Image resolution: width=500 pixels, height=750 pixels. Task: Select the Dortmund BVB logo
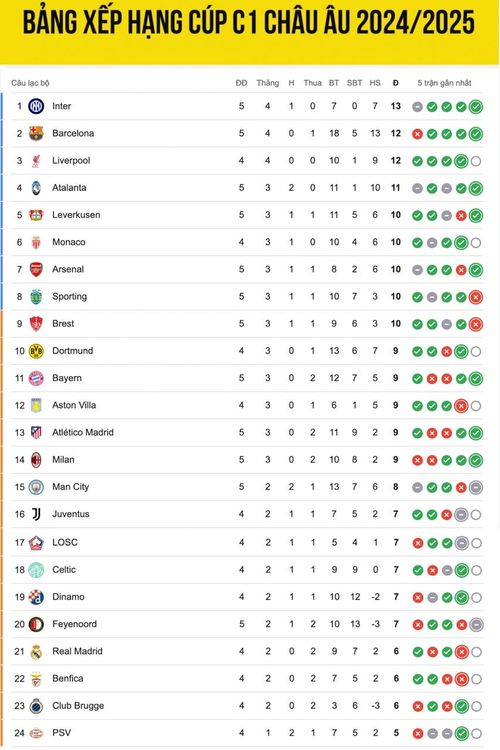(36, 351)
